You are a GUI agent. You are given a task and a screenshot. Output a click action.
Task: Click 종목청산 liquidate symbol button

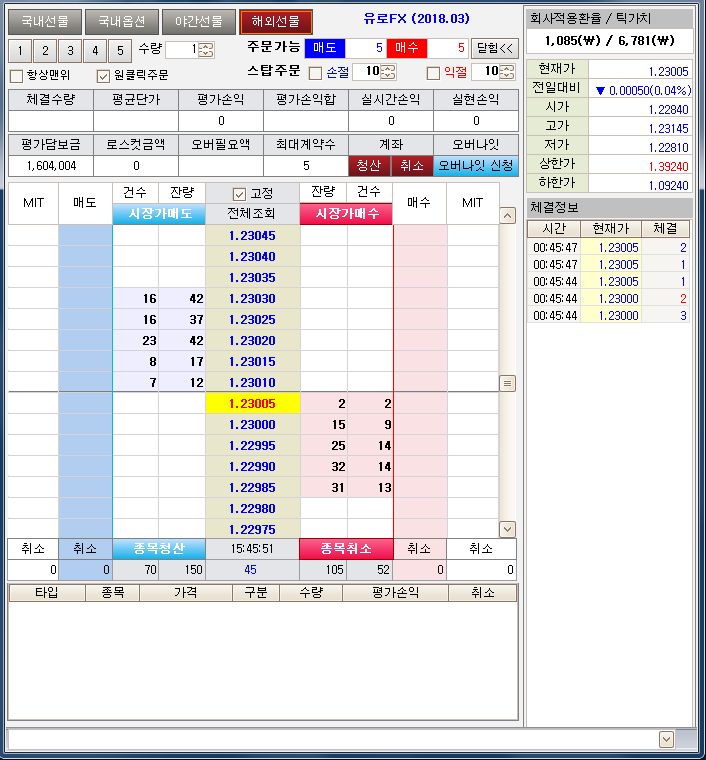159,549
